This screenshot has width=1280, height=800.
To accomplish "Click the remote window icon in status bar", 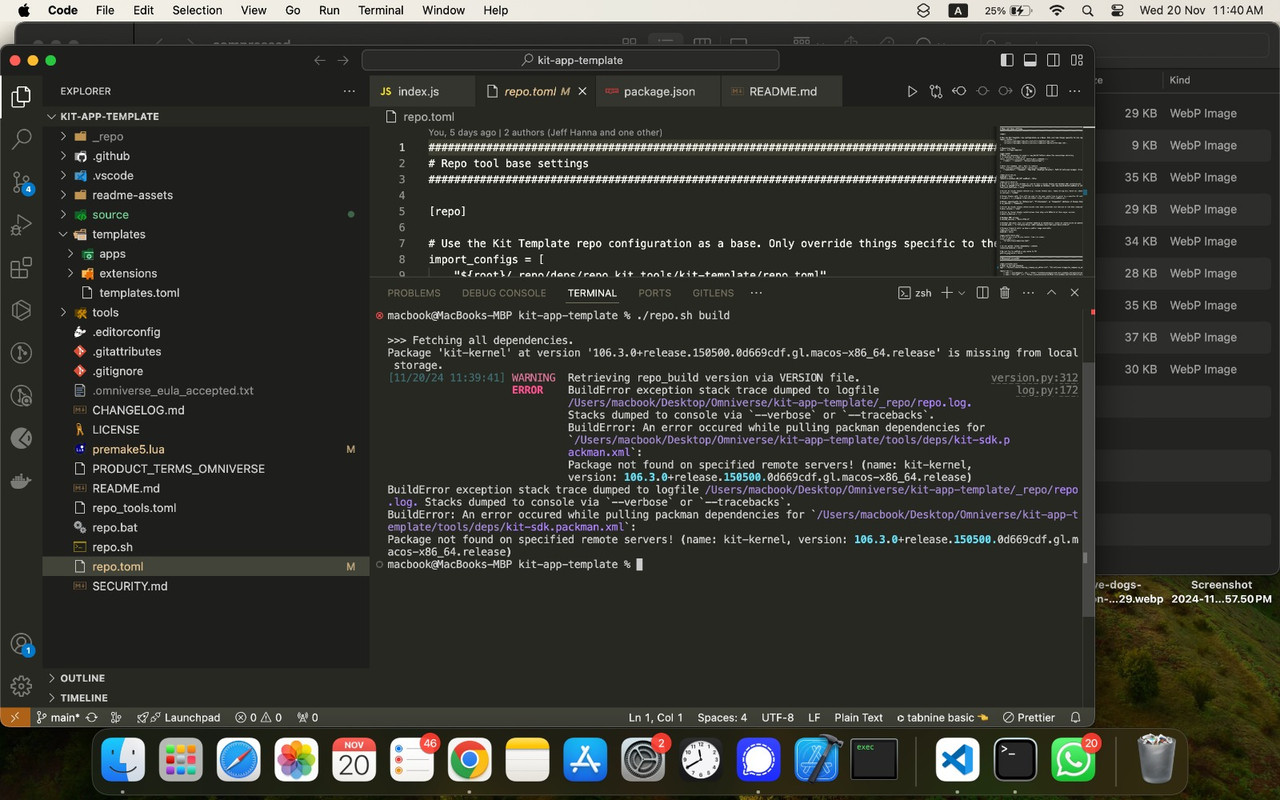I will 15,717.
